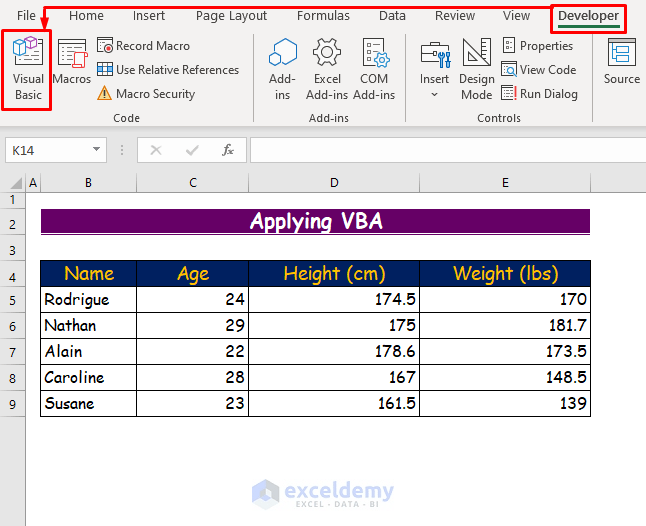646x526 pixels.
Task: Start Record Macro
Action: coord(144,46)
